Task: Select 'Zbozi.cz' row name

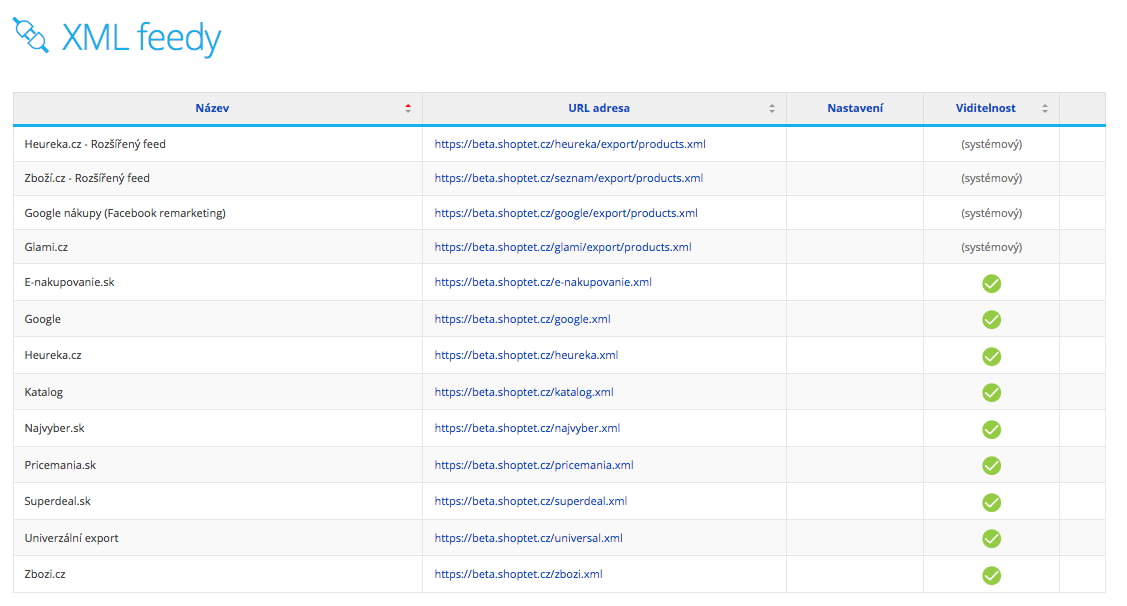Action: (45, 574)
